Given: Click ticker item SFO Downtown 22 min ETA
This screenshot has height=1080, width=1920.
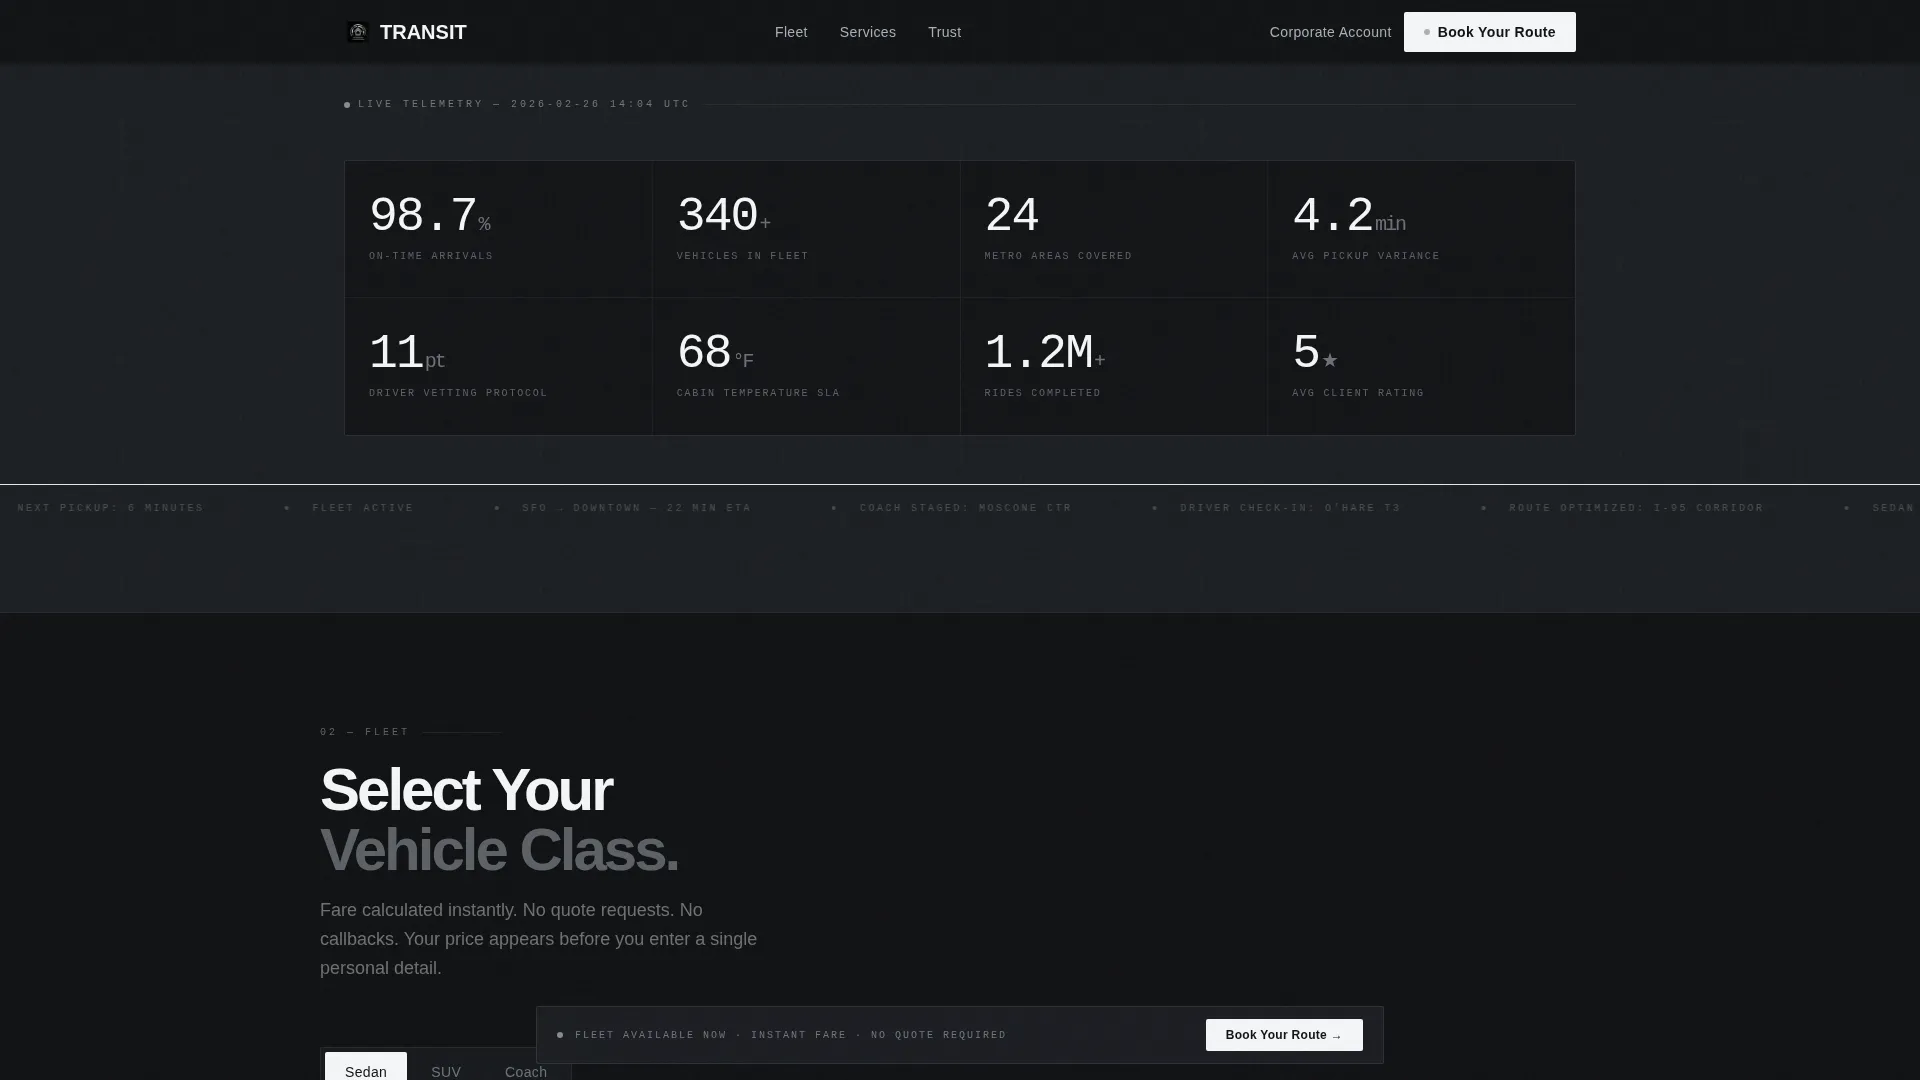Looking at the screenshot, I should (x=636, y=508).
